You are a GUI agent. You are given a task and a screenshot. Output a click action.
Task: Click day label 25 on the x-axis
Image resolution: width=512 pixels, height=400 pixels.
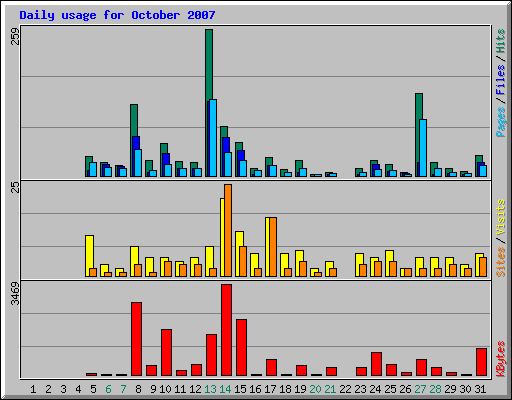click(x=390, y=389)
